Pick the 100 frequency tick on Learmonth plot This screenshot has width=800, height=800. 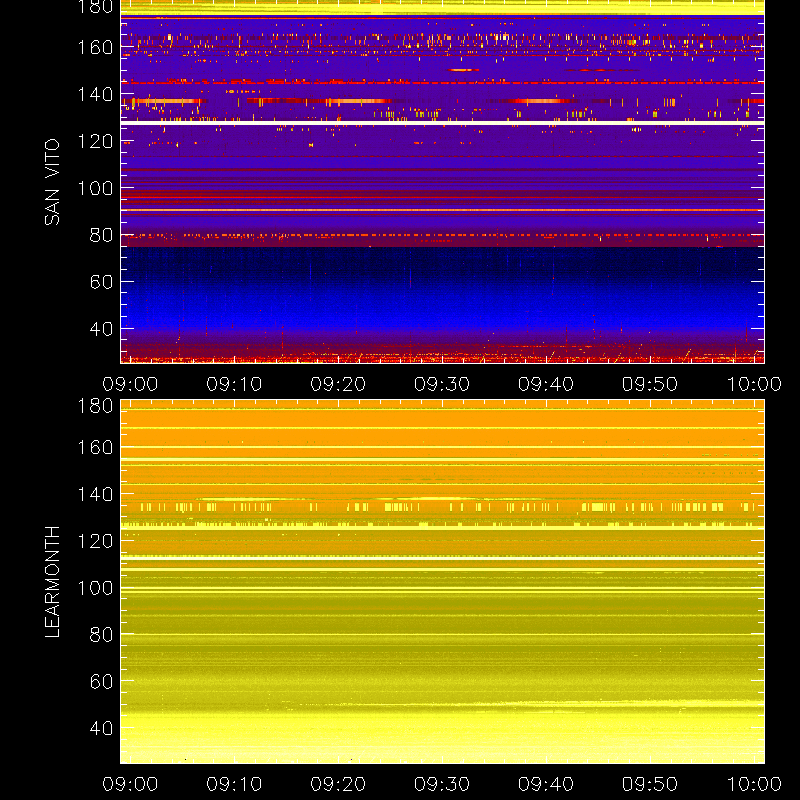95,588
